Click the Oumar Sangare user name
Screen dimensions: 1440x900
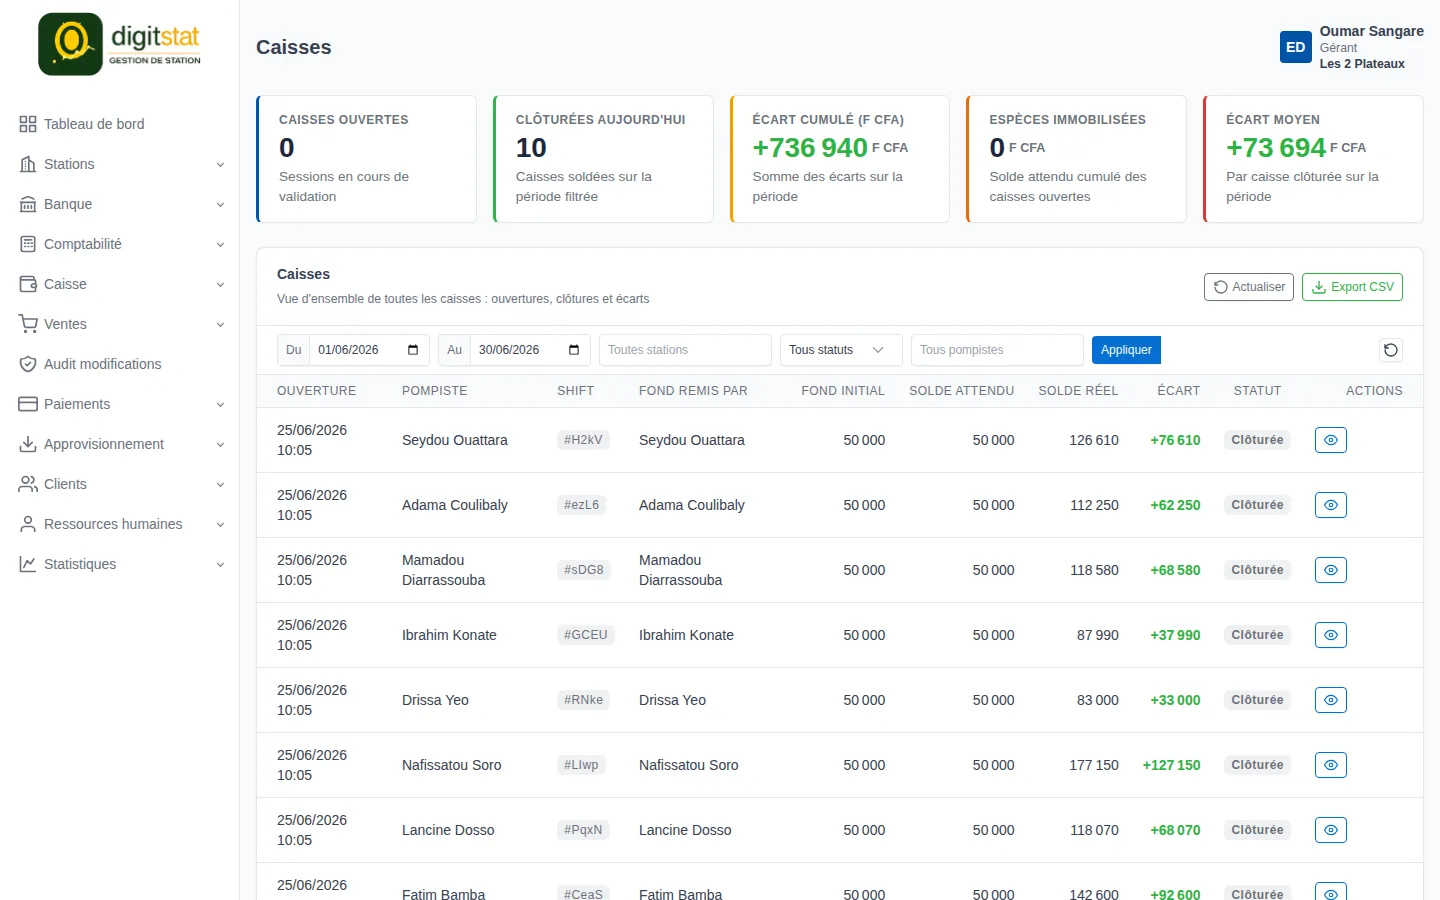coord(1371,31)
